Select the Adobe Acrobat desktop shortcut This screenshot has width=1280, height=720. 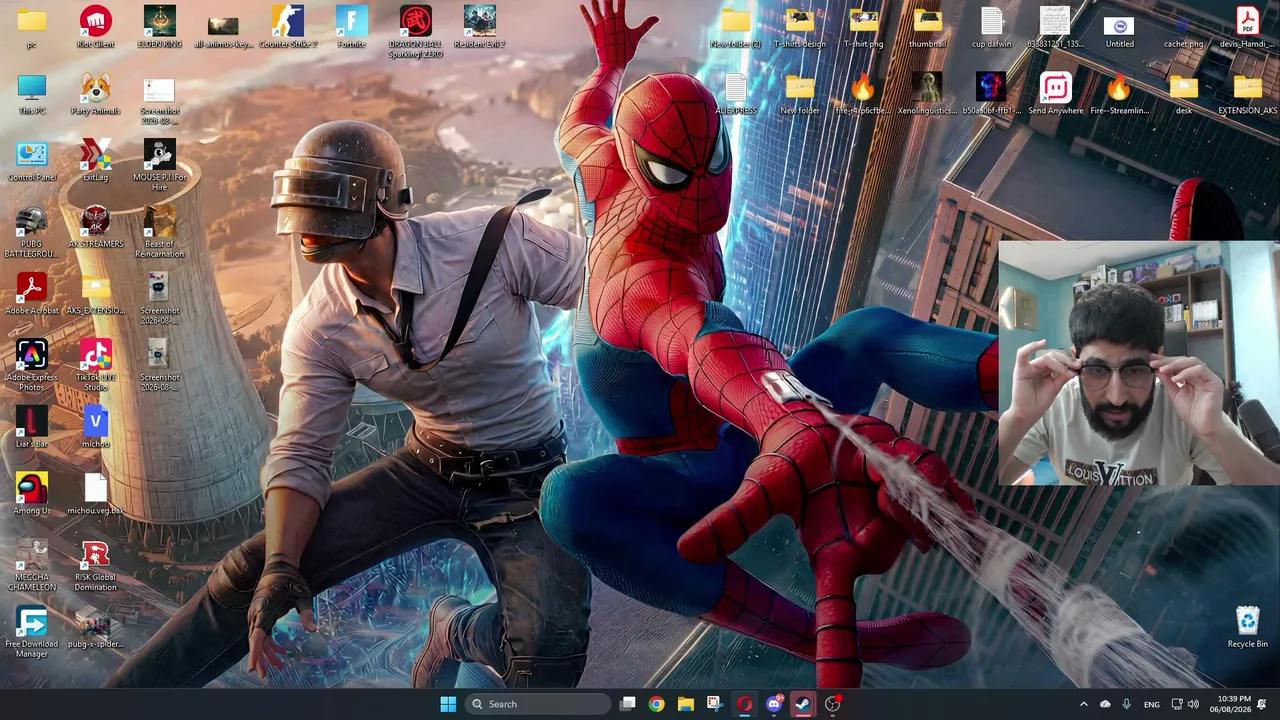click(x=31, y=295)
